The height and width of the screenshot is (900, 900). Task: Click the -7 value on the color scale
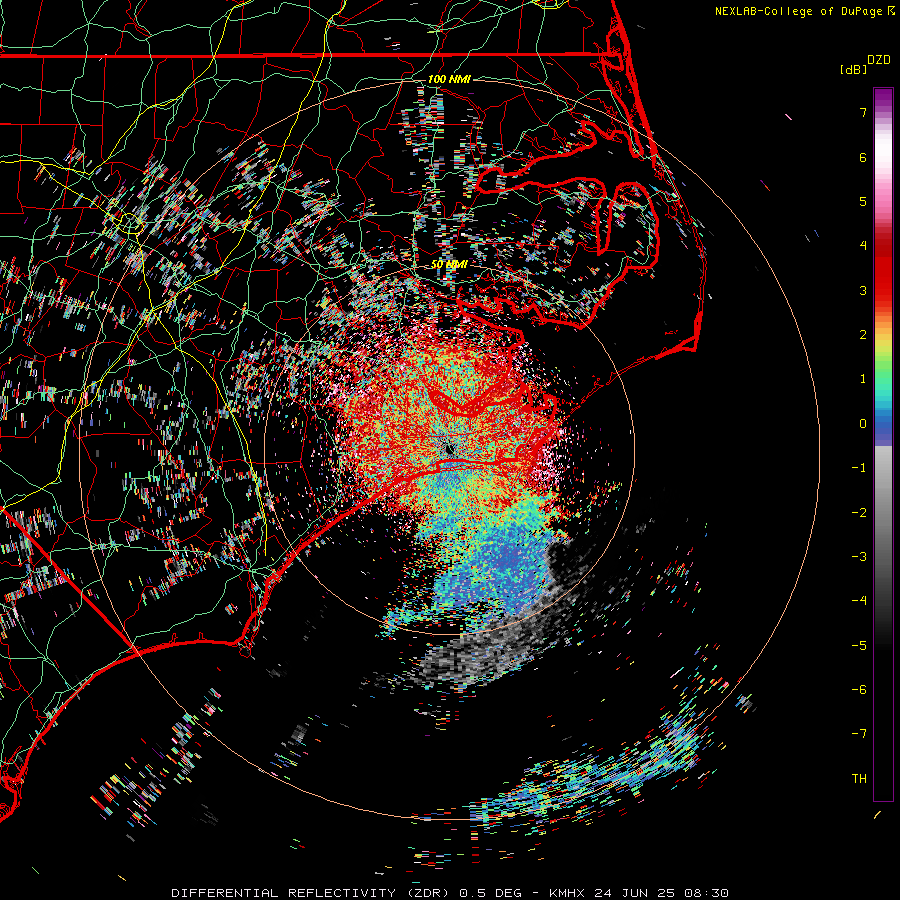(x=859, y=734)
